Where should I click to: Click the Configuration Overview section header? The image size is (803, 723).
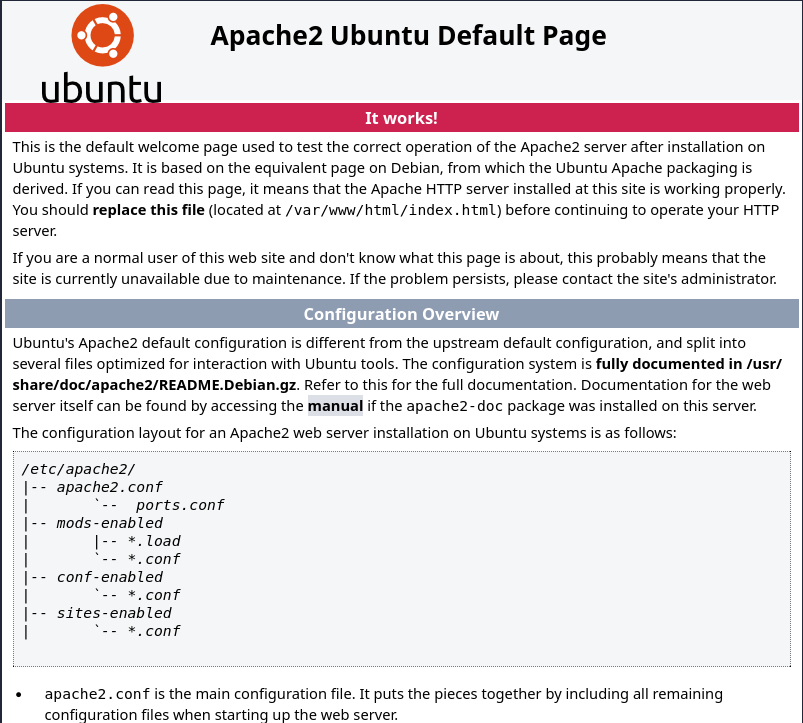[401, 314]
